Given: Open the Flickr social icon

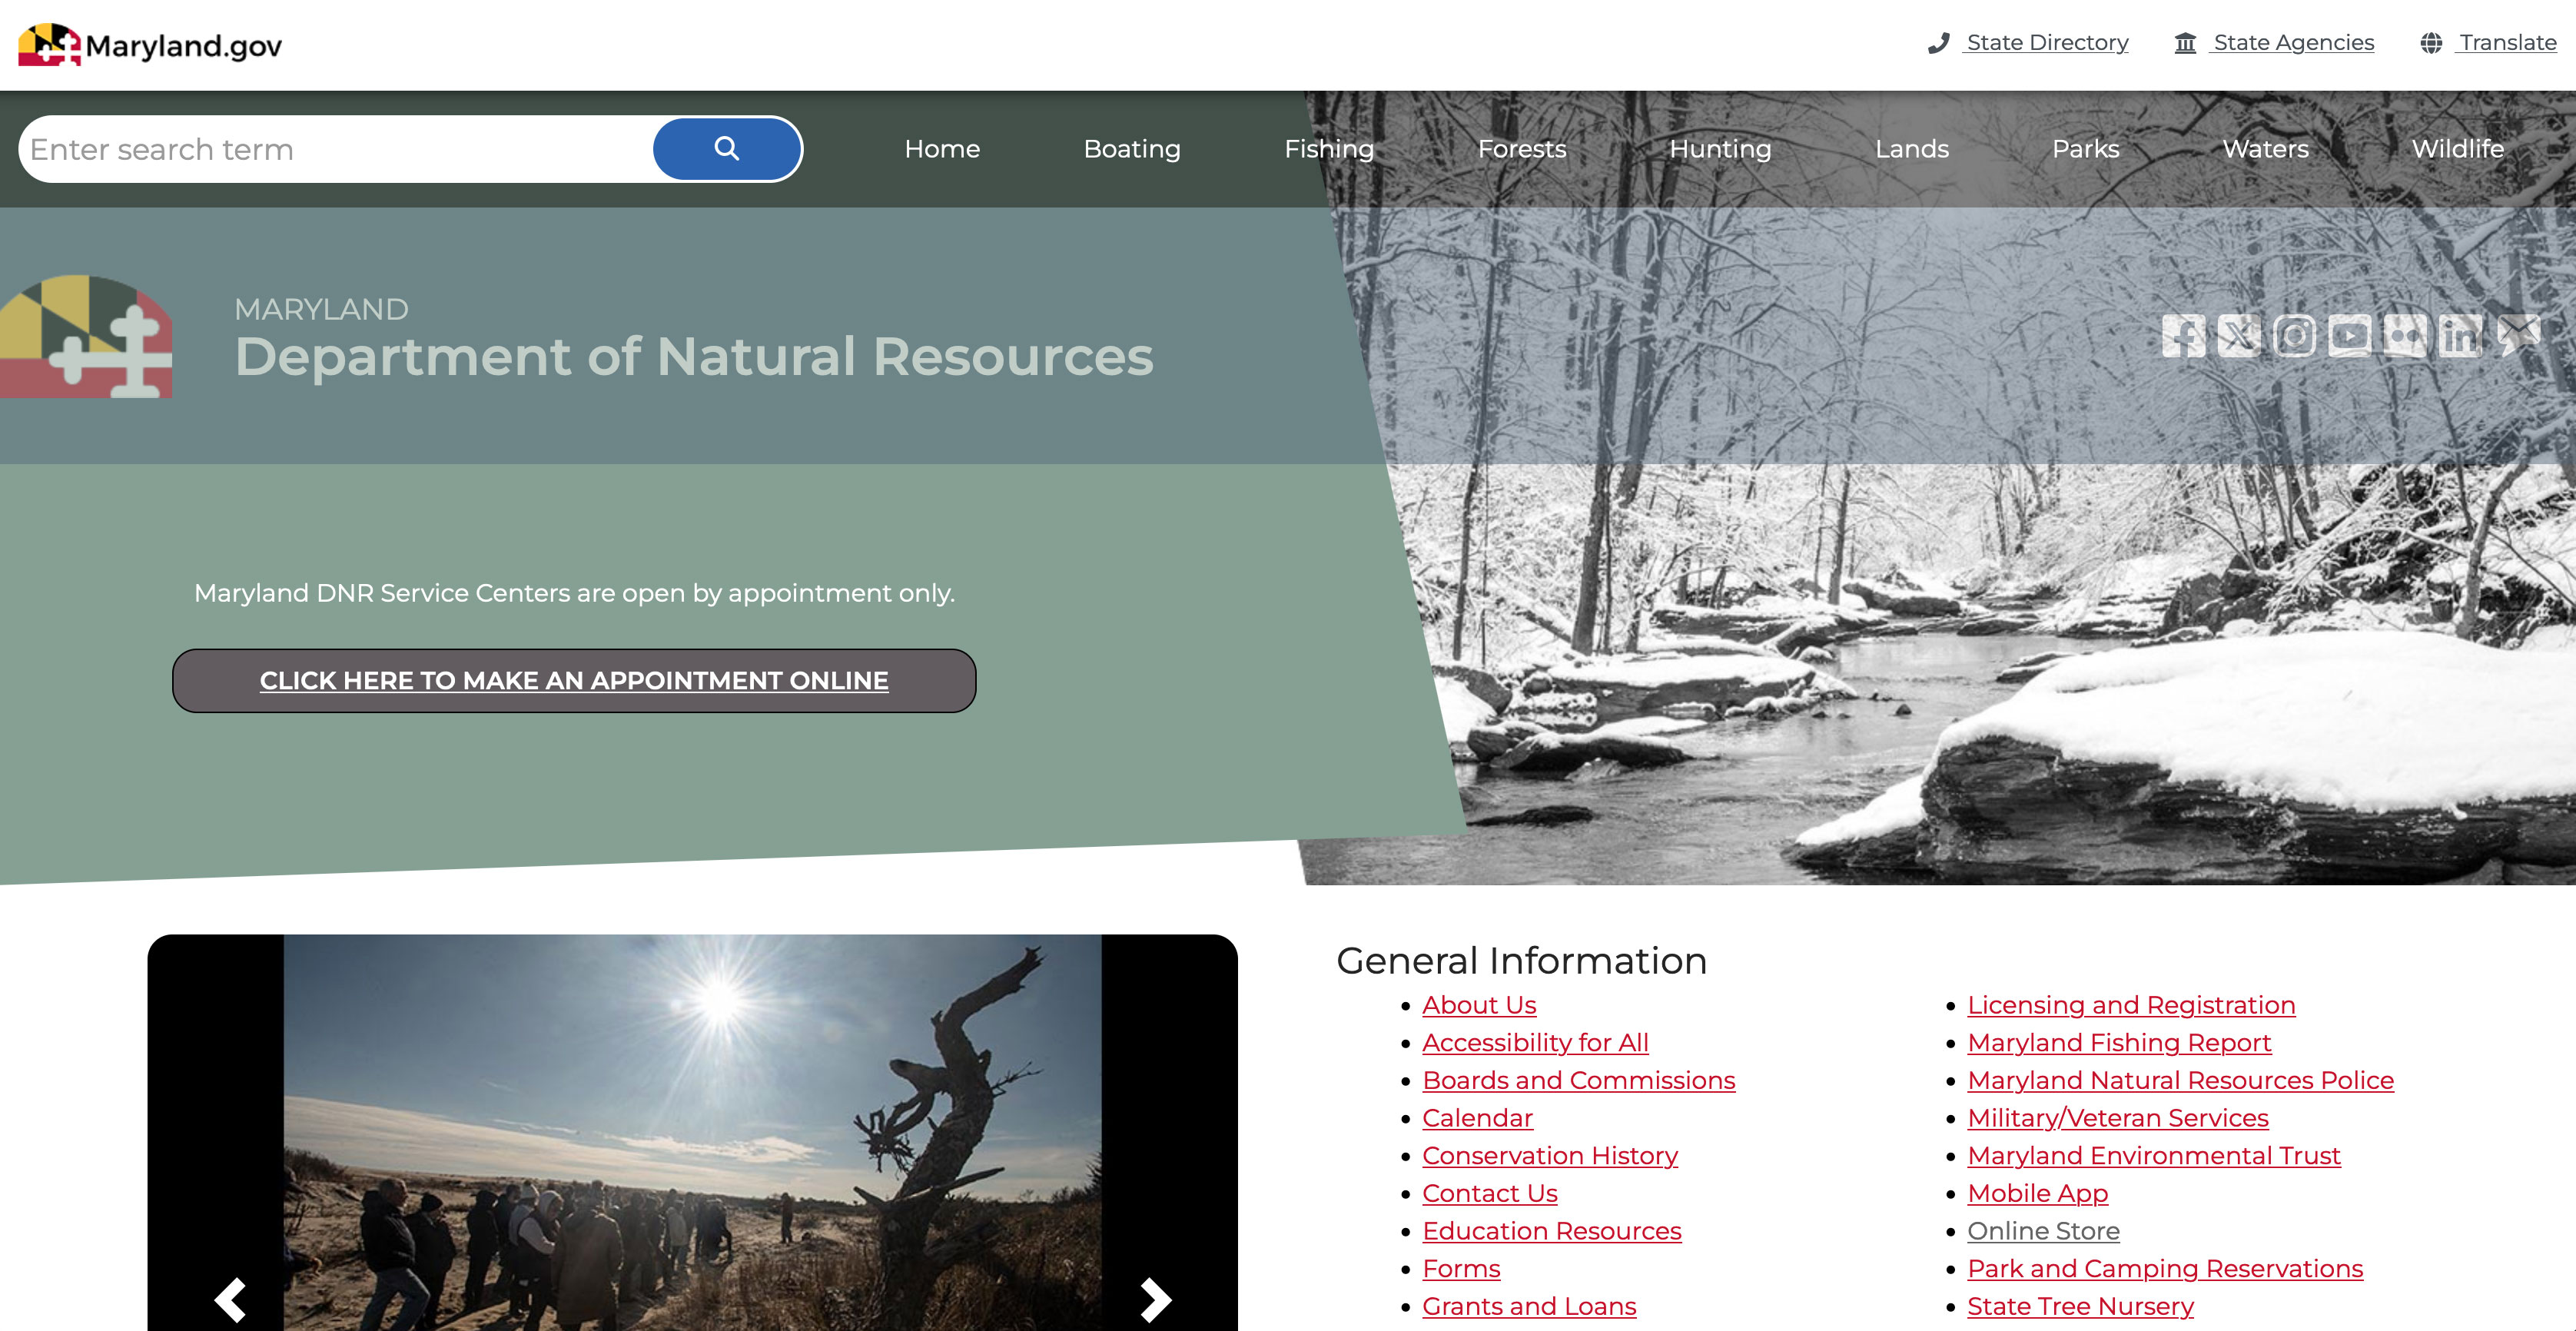Looking at the screenshot, I should click(2404, 336).
